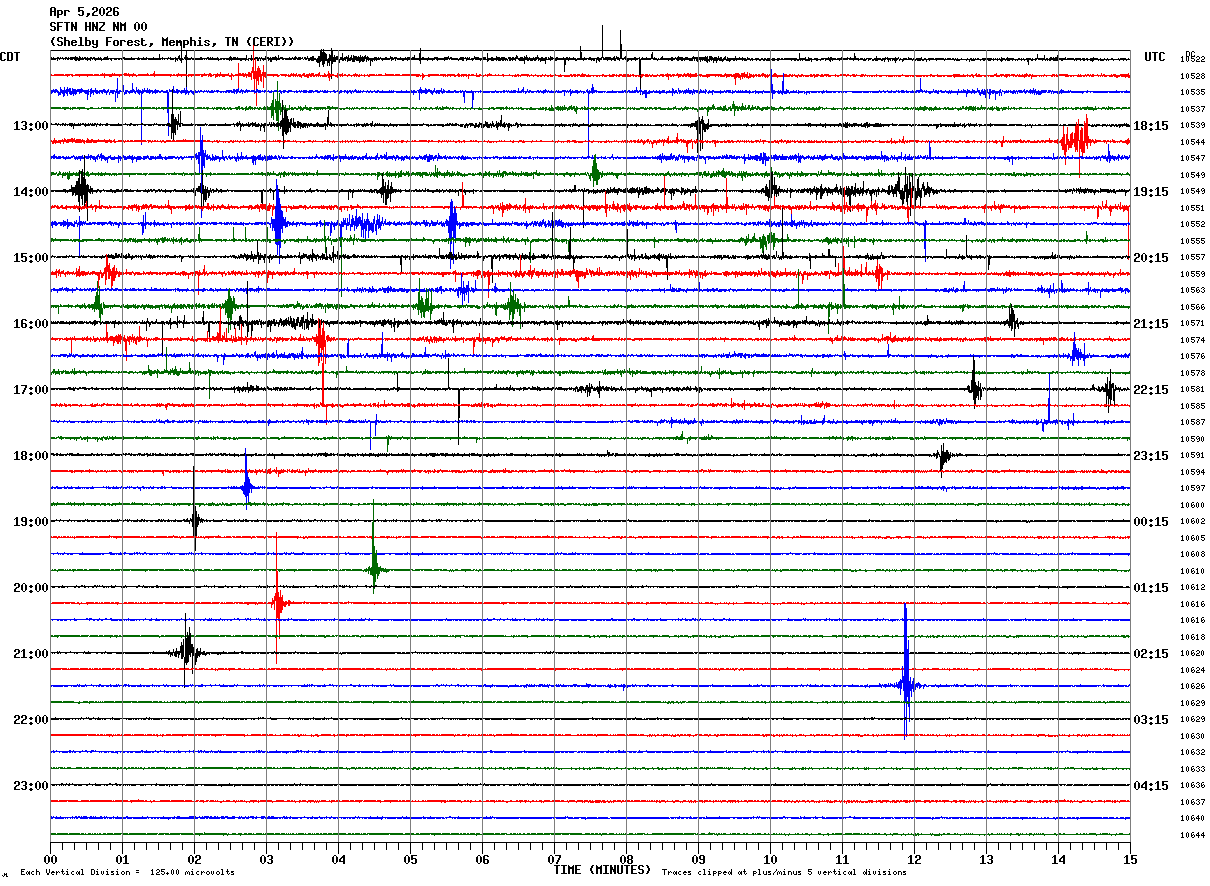Screen dimensions: 1210x886
Task: Click the '01:15' UTC time label
Action: 1151,588
